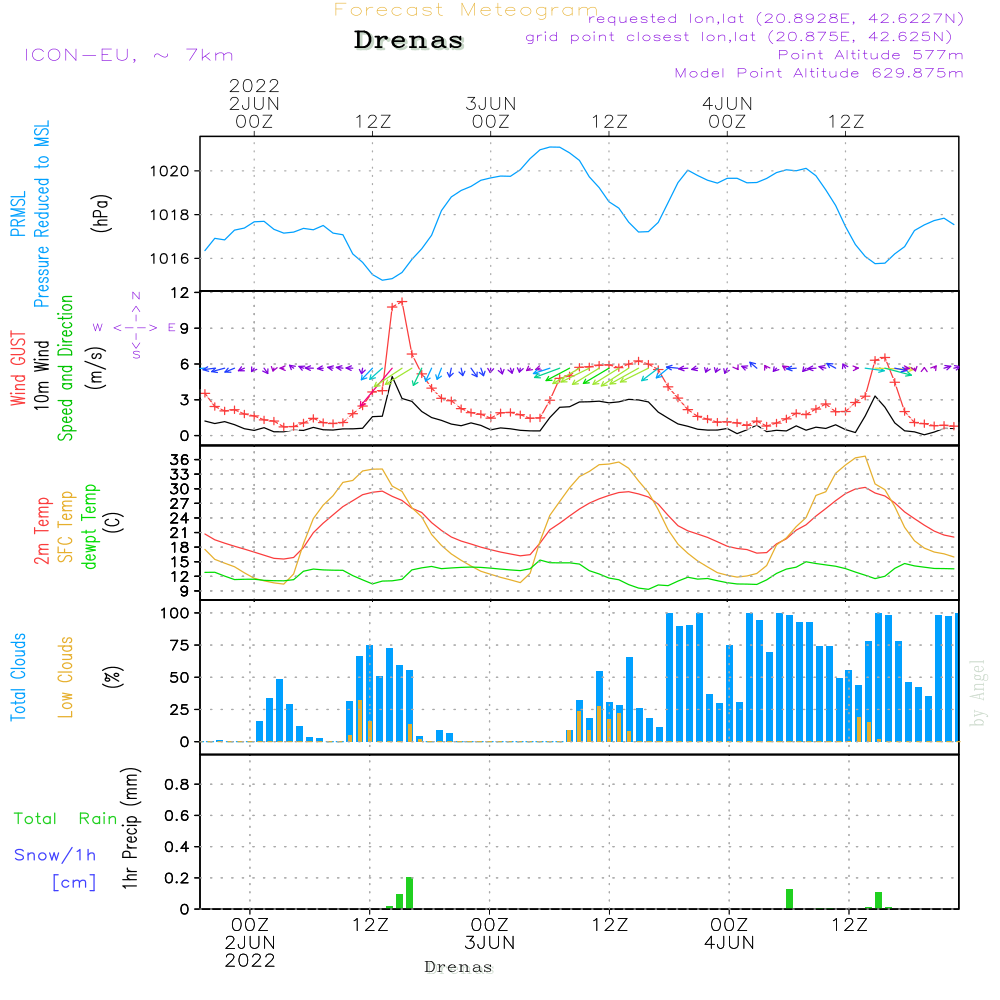Click the Low Clouds legend label
Screen dimensions: 1000x1000
point(66,677)
